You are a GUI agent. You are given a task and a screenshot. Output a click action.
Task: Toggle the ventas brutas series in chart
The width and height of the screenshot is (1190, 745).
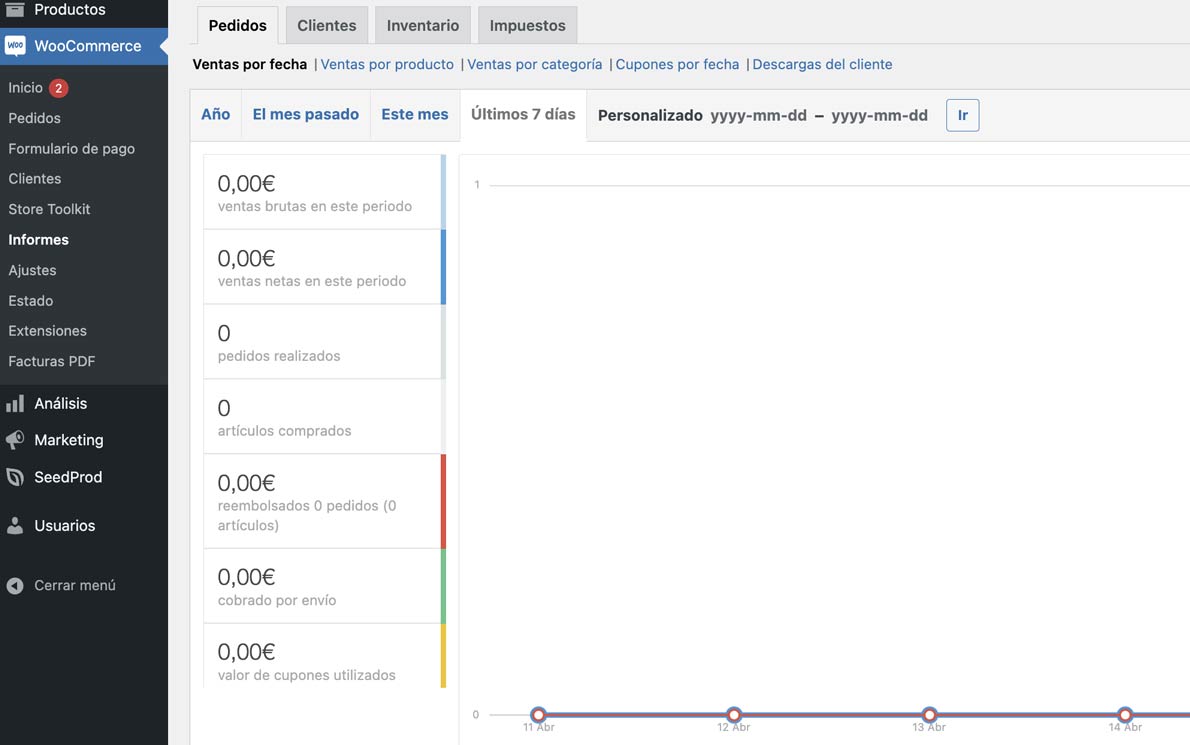tap(324, 192)
